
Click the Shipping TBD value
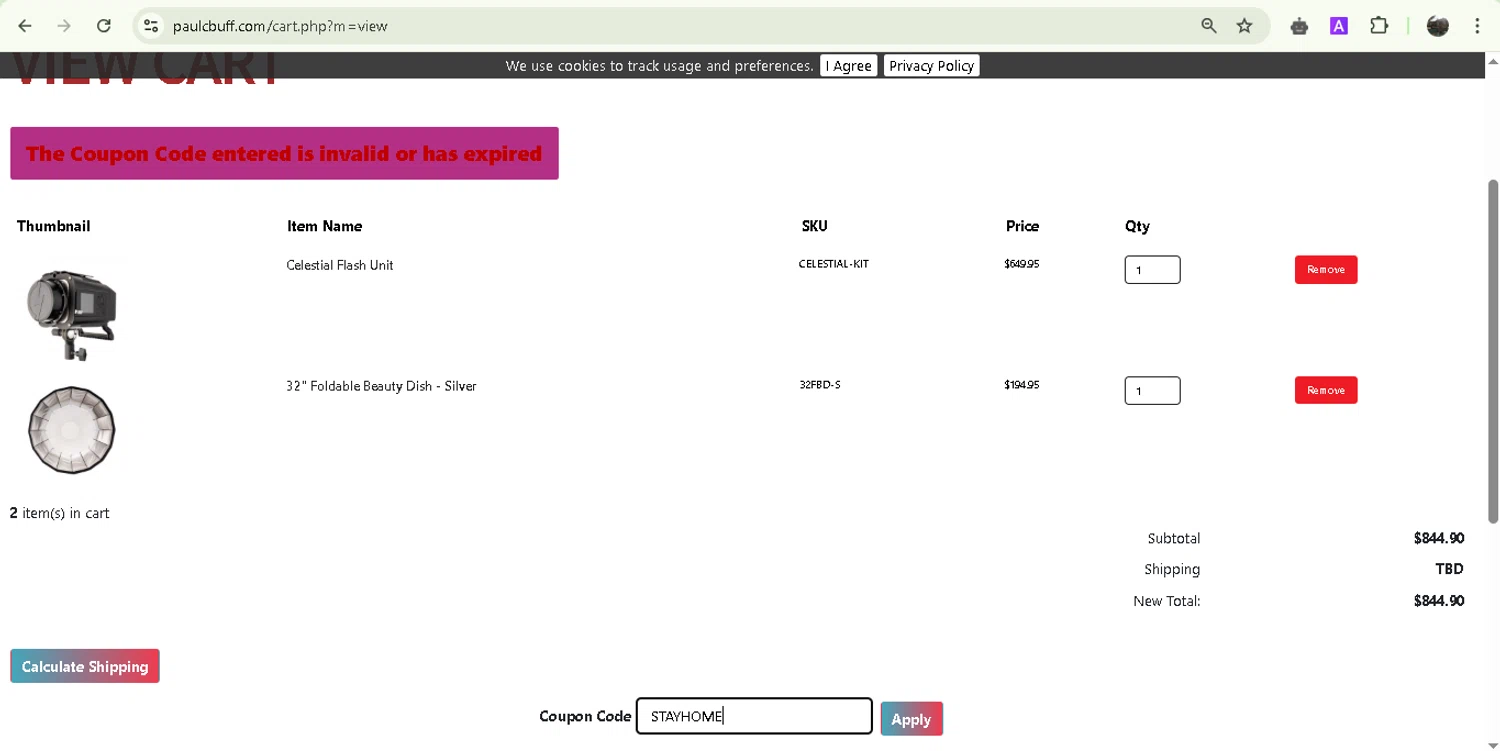click(1449, 569)
